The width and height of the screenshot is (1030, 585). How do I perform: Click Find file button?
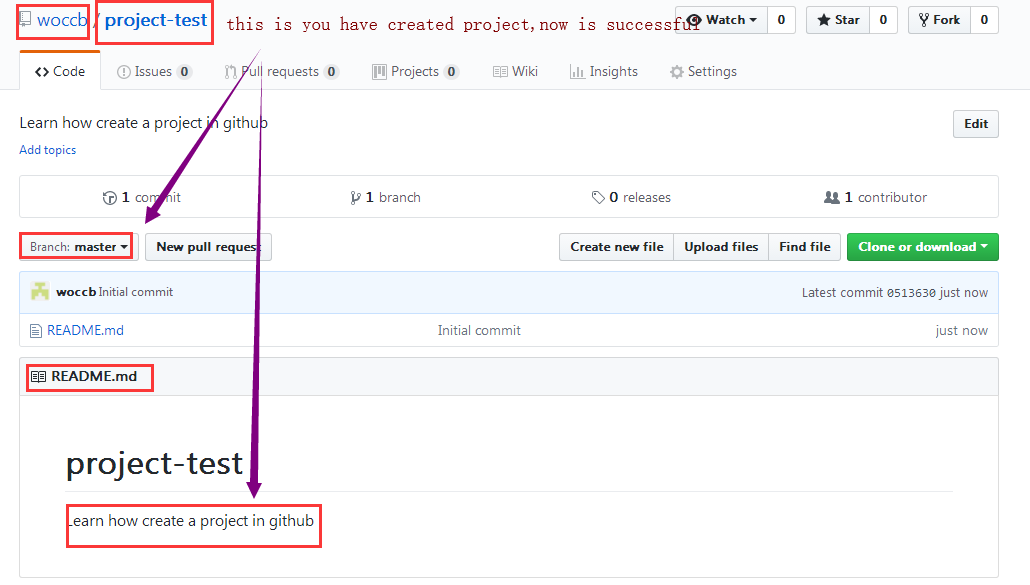click(805, 247)
